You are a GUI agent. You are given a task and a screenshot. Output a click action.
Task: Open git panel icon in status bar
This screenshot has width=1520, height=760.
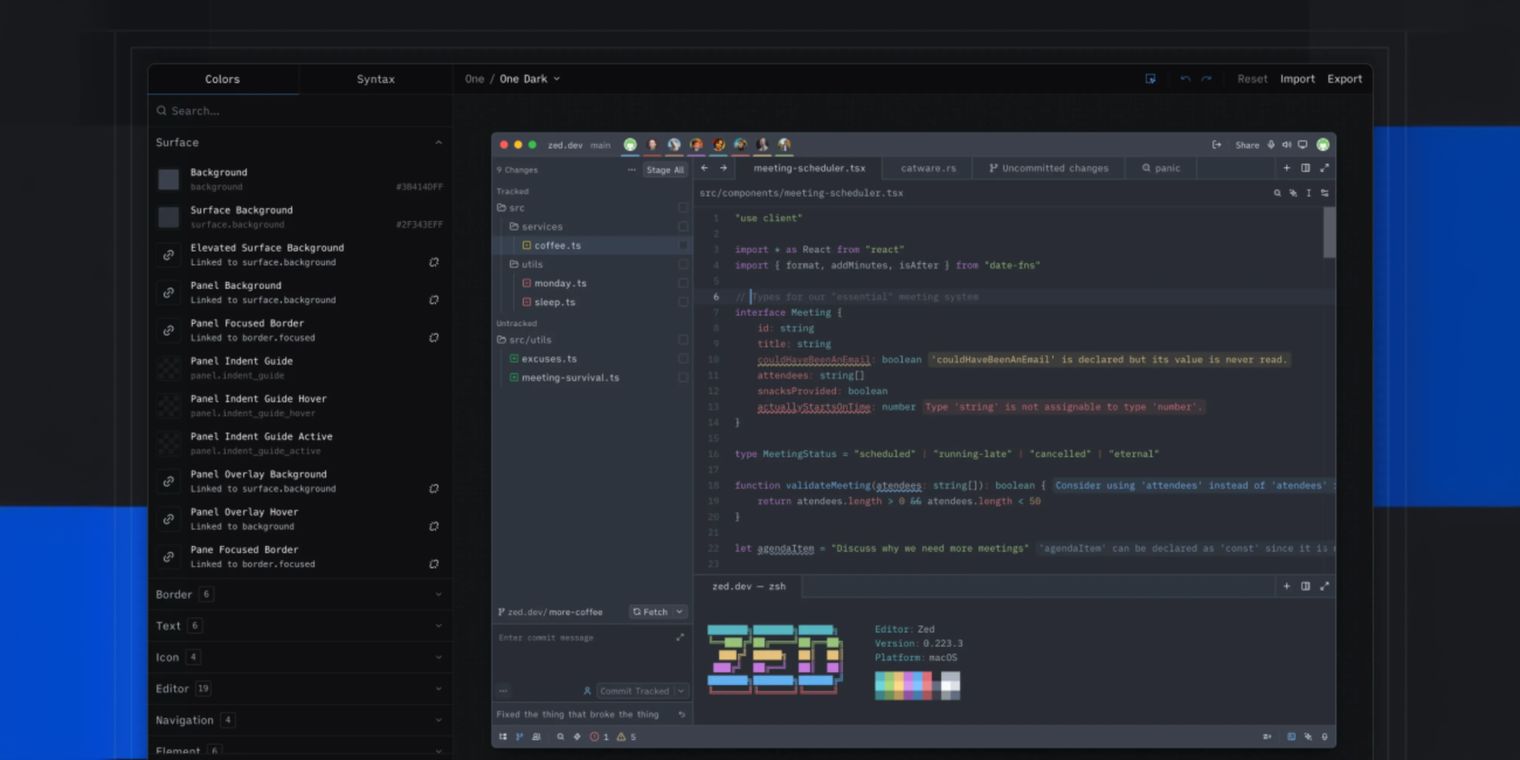[519, 737]
